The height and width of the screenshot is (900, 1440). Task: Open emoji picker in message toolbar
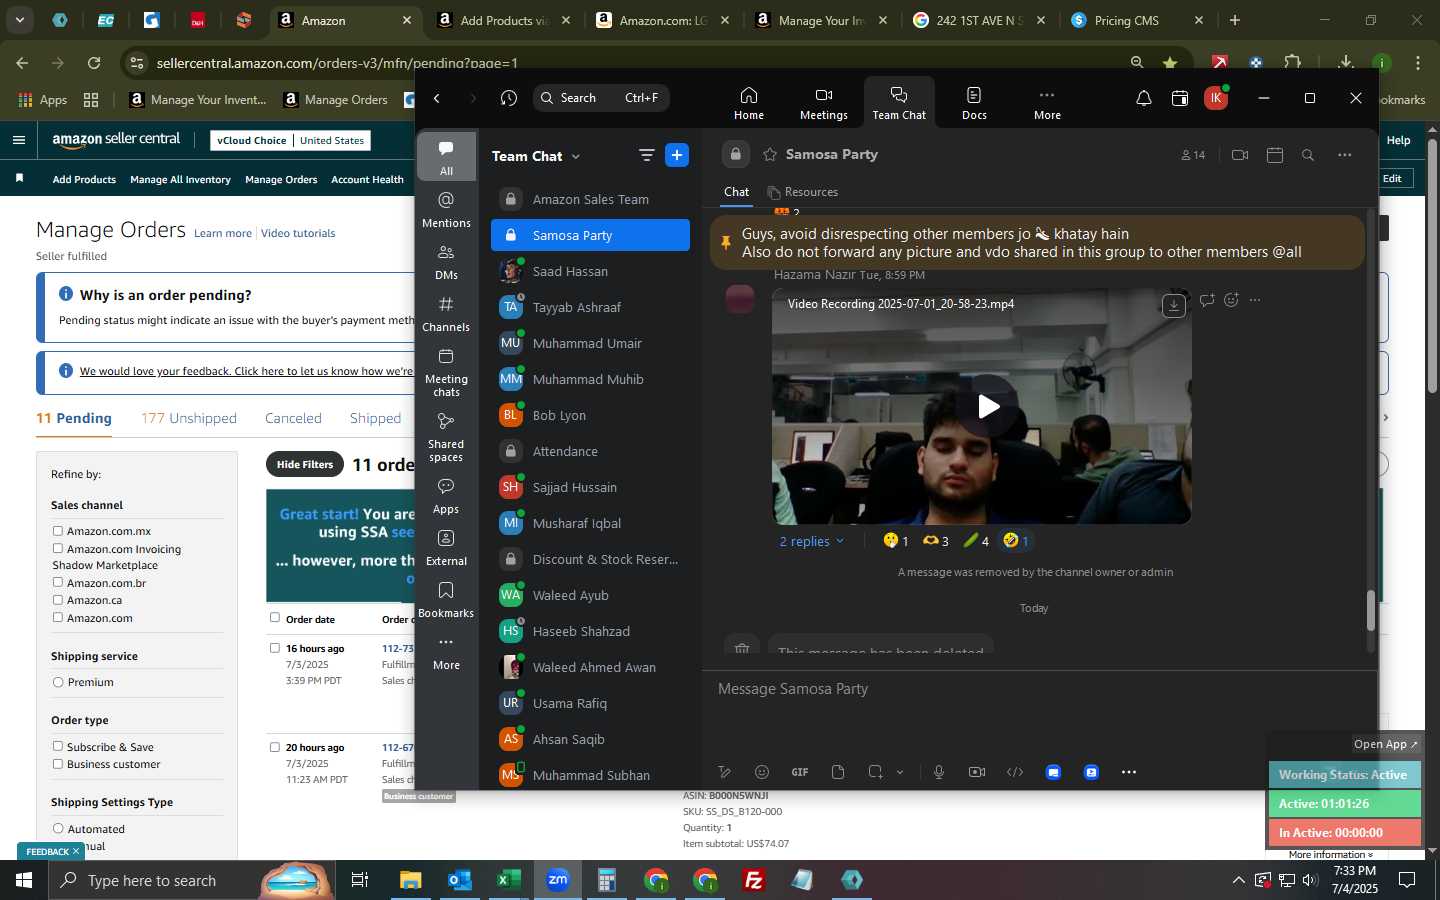pyautogui.click(x=762, y=772)
